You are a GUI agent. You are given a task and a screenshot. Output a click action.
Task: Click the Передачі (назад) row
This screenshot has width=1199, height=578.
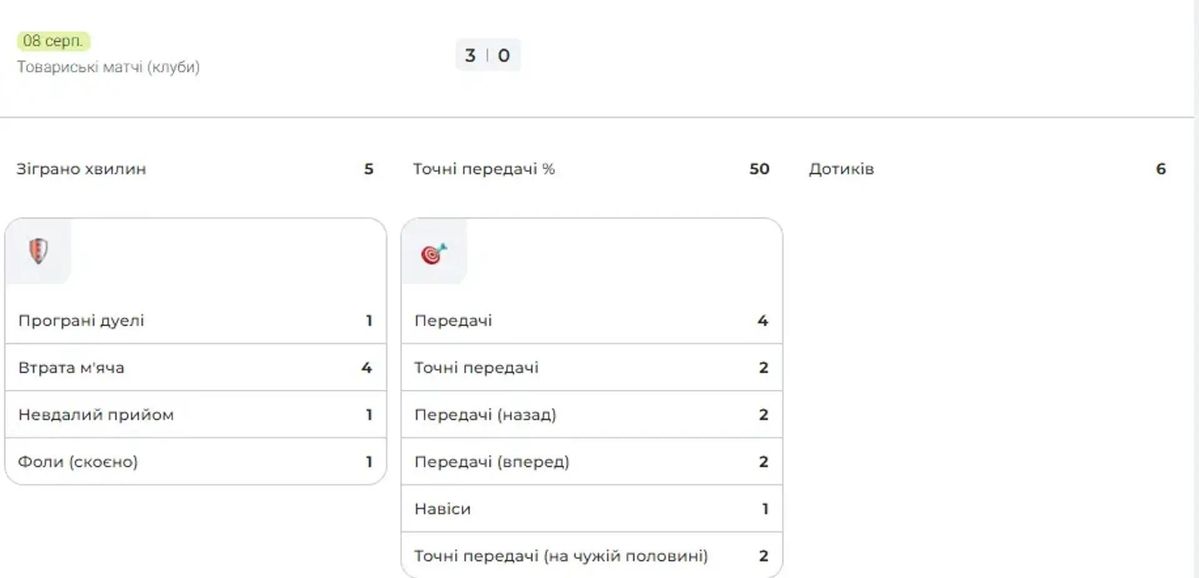(x=592, y=414)
